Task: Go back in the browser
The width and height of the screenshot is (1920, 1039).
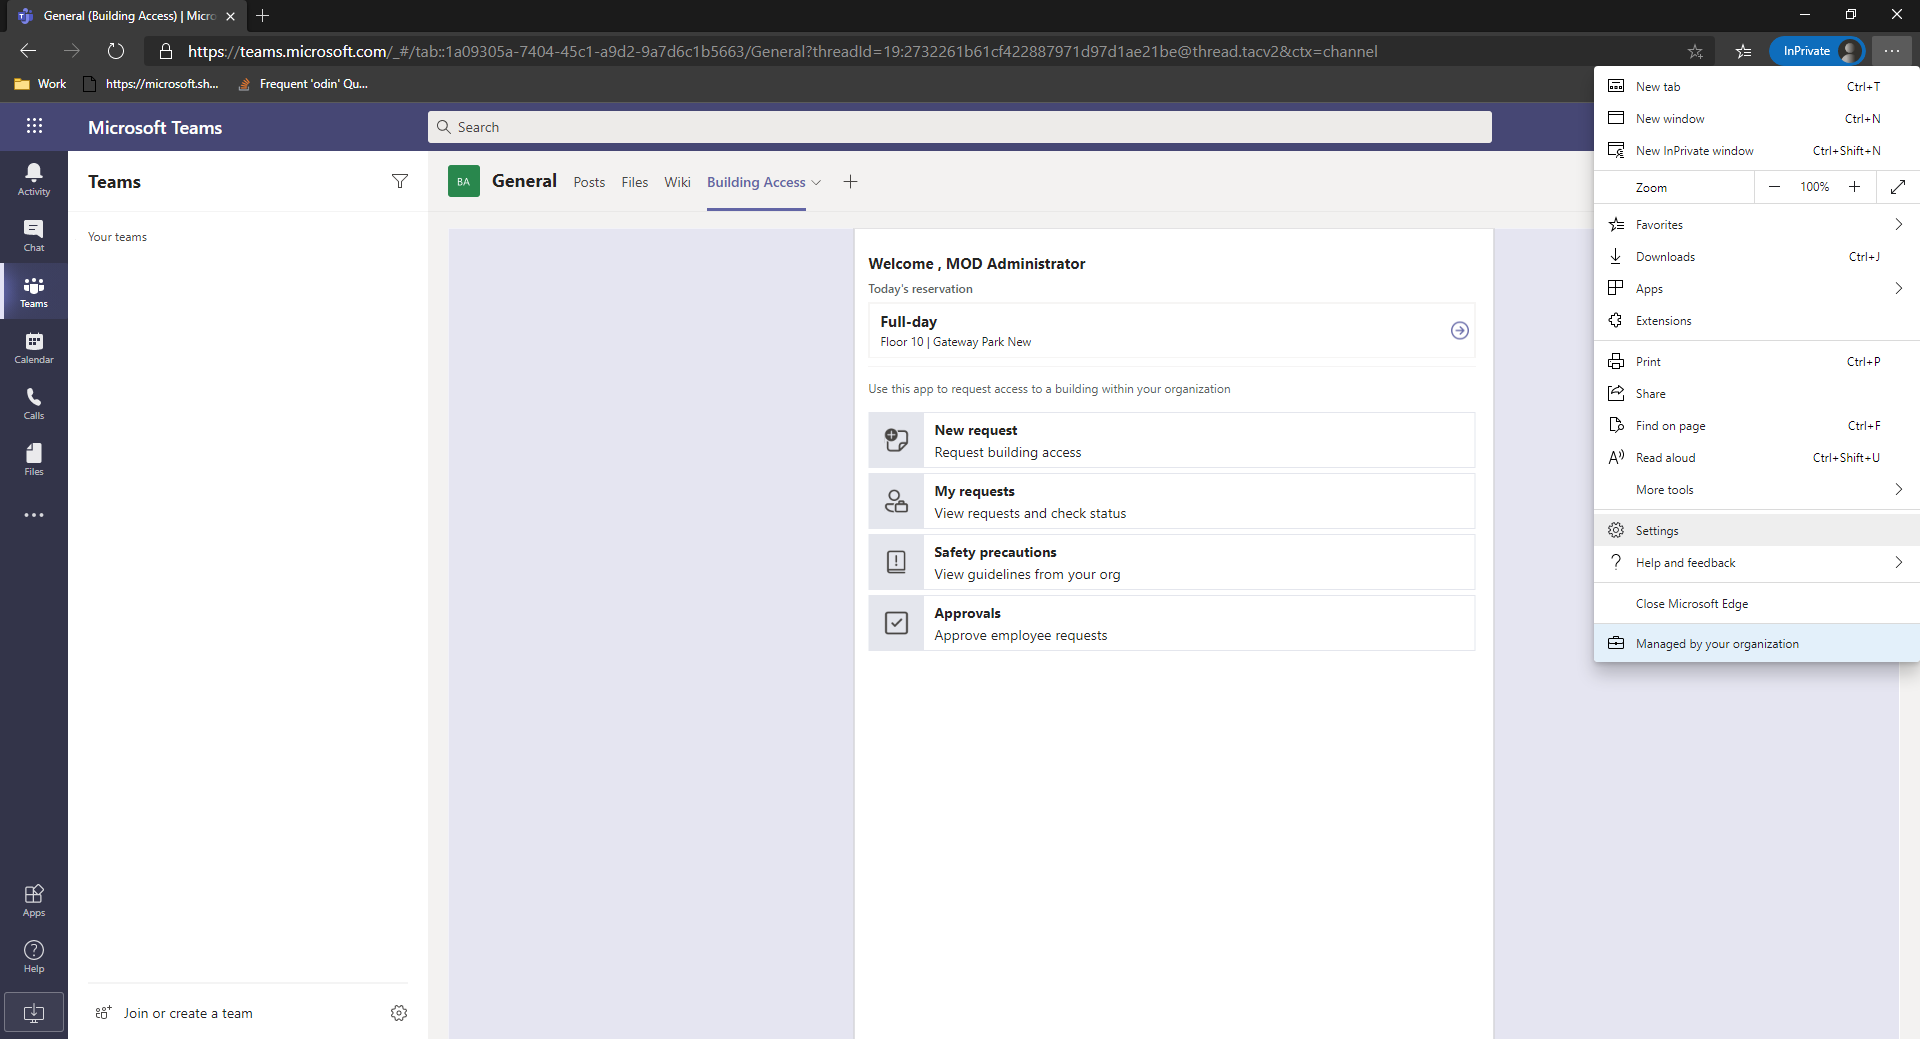Action: [x=28, y=51]
